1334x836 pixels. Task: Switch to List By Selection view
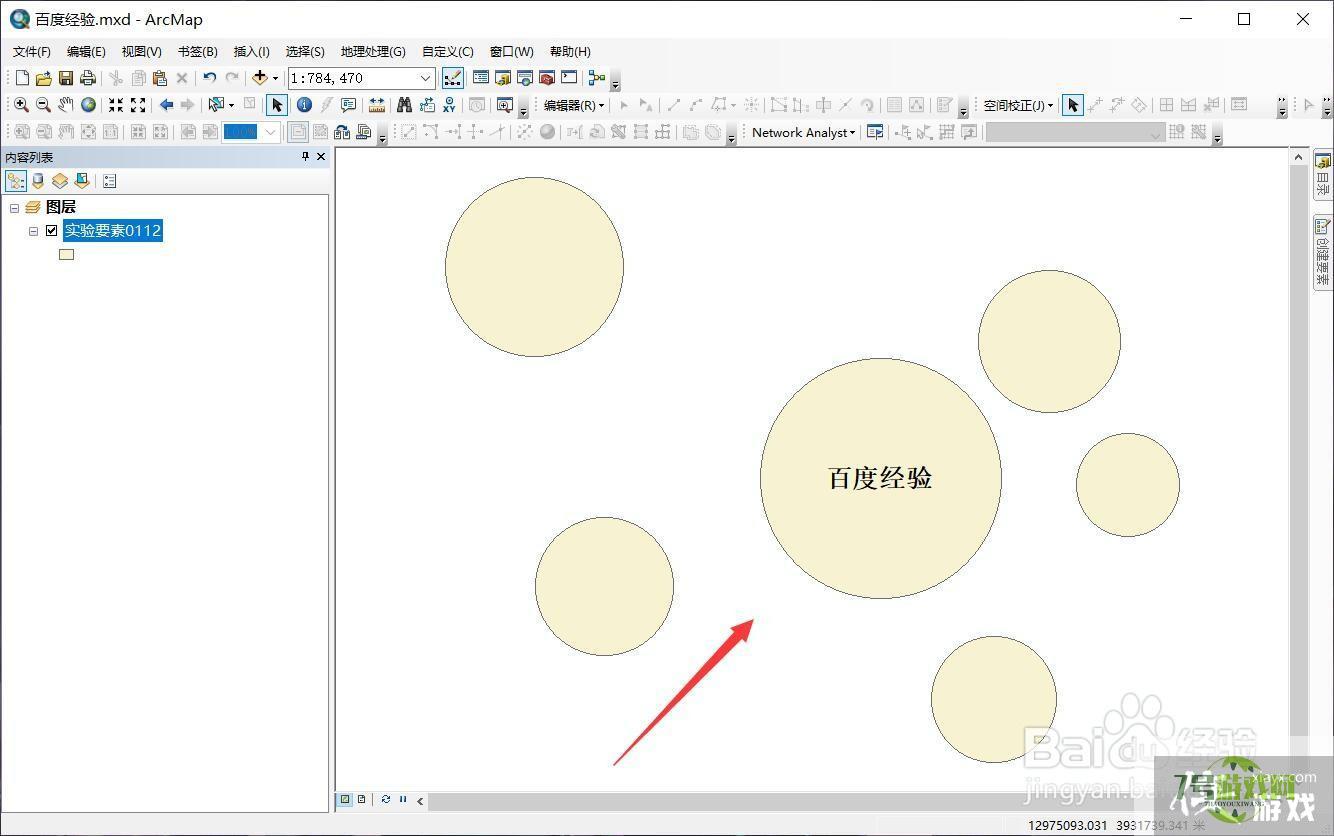click(82, 181)
